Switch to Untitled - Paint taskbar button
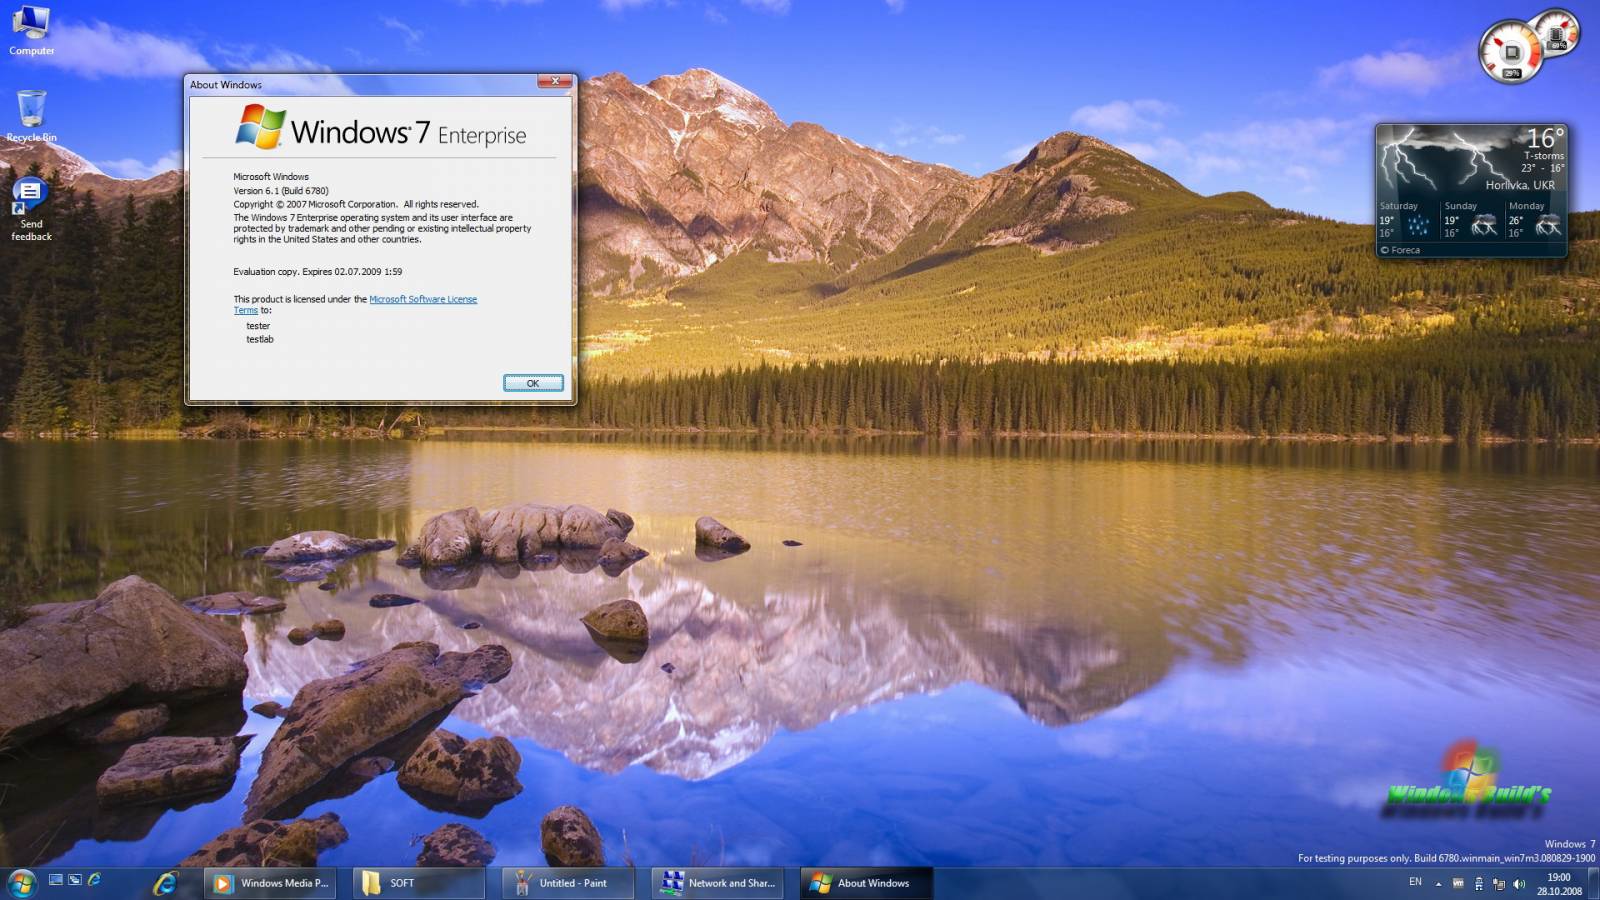Viewport: 1600px width, 900px height. click(x=568, y=883)
